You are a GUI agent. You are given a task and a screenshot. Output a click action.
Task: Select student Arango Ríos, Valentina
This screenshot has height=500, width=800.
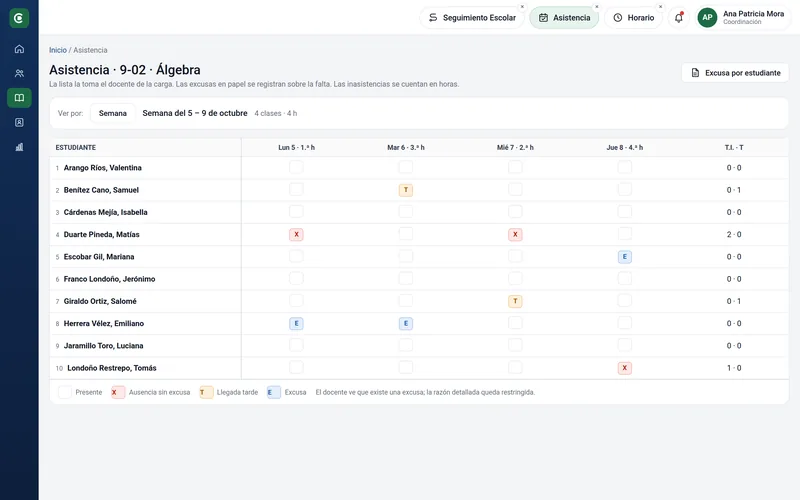click(103, 168)
